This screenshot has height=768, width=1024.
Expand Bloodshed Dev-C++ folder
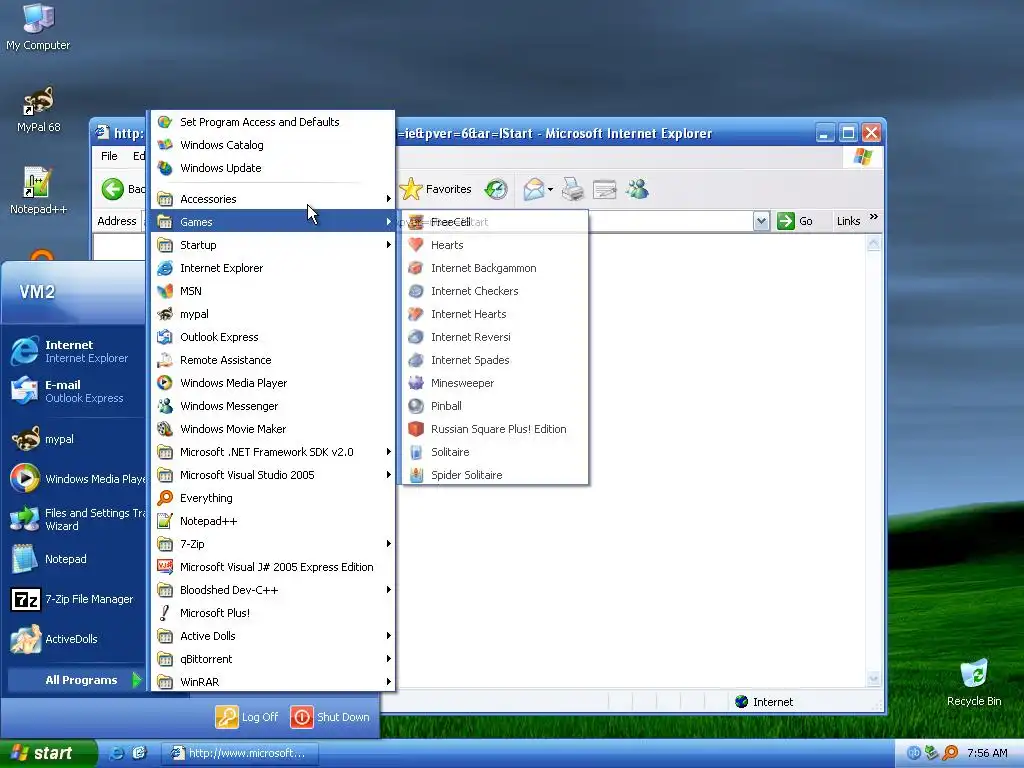click(x=273, y=590)
